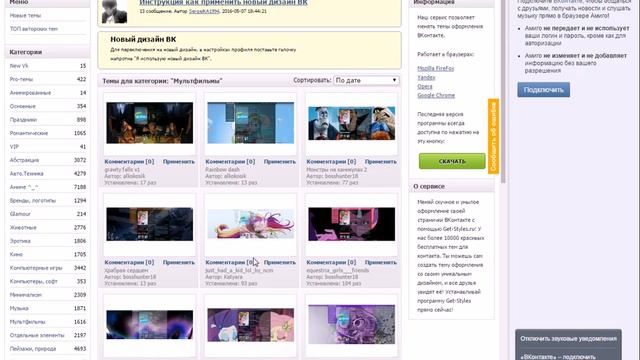Apply the equestria_girls___friends theme

[380, 262]
